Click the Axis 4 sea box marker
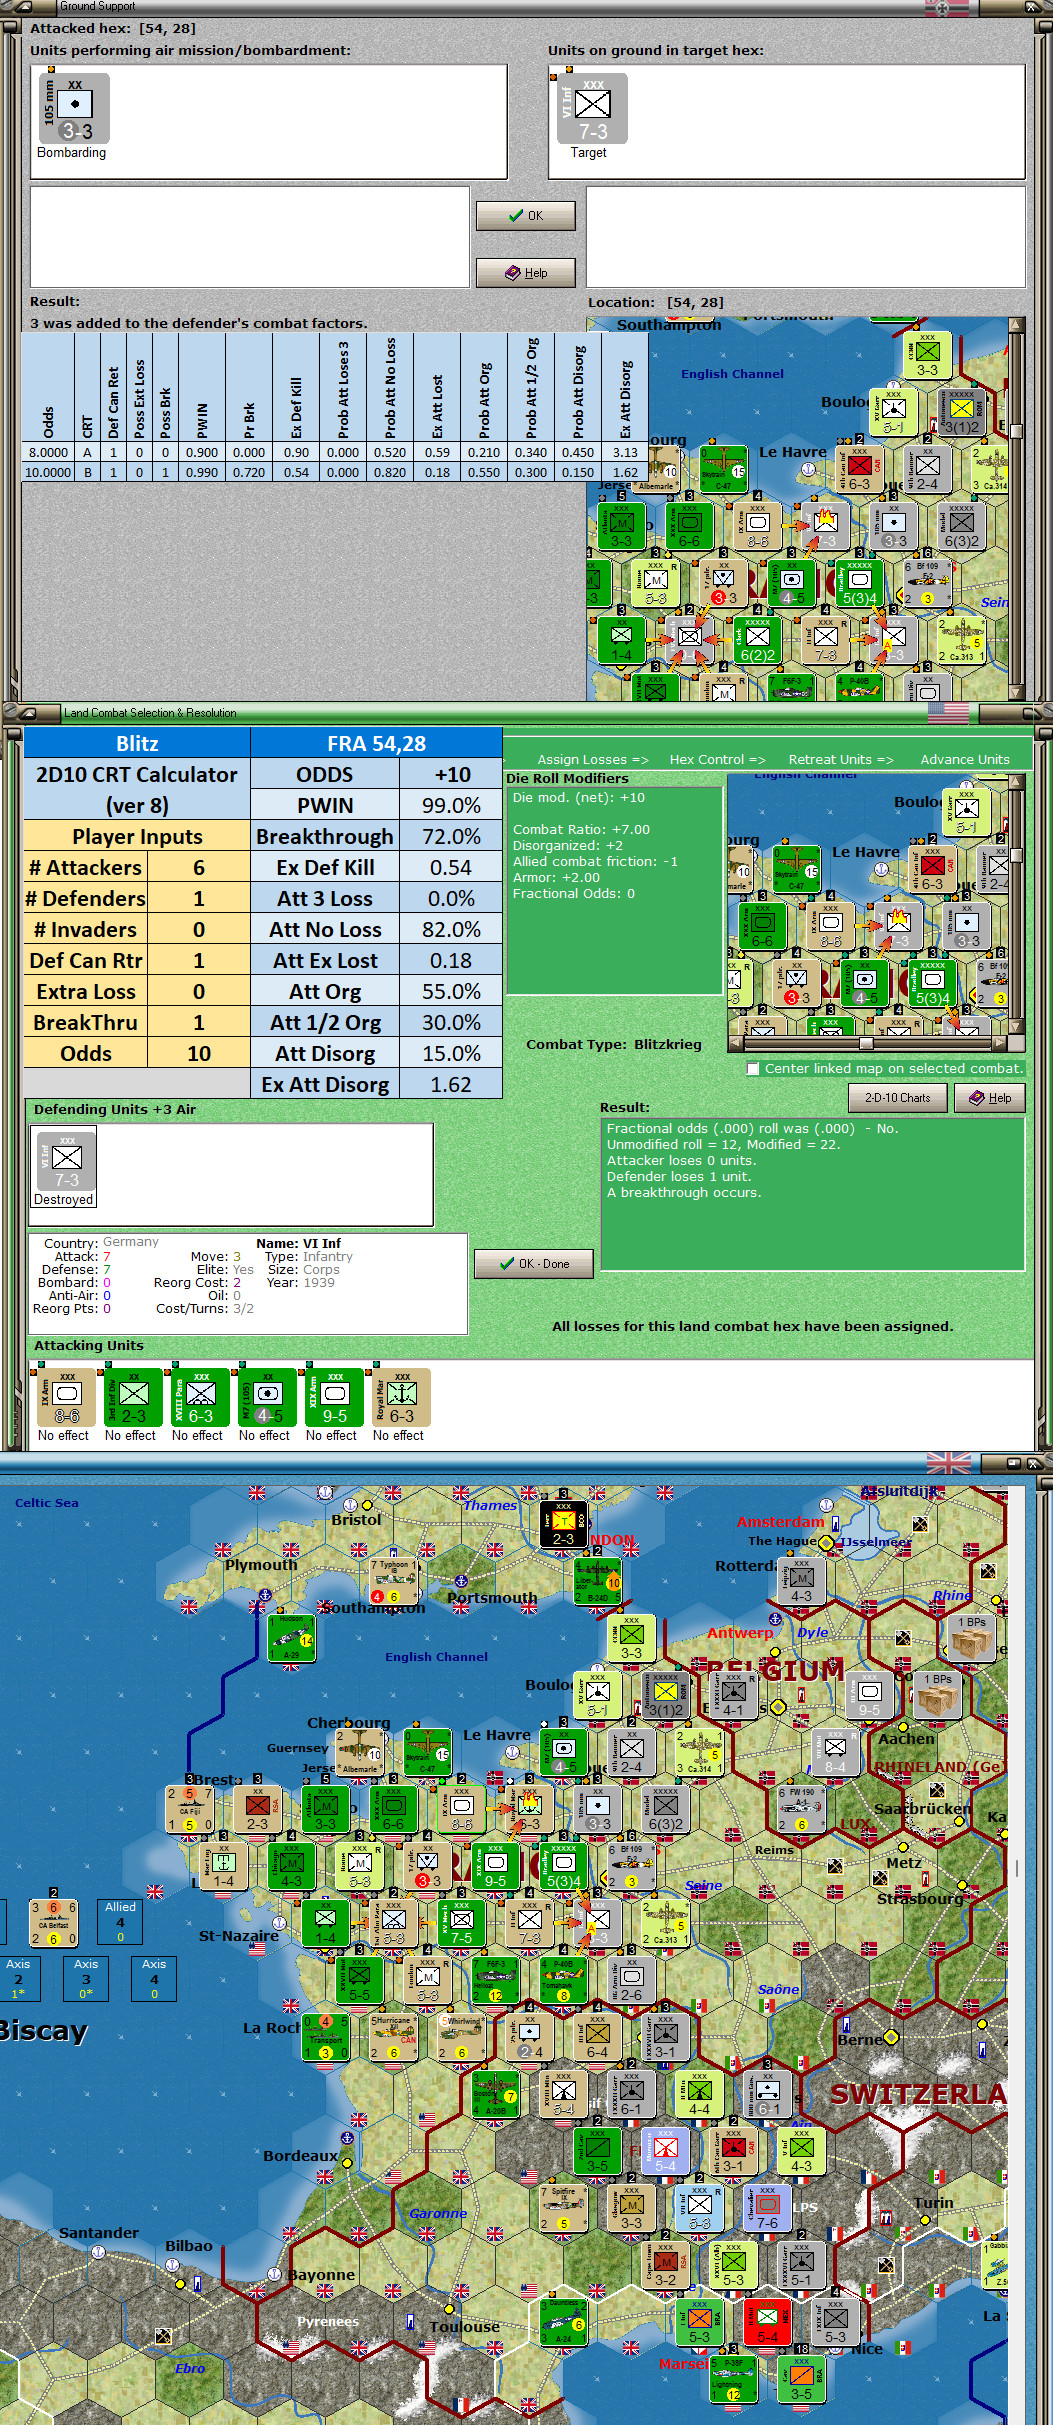Image resolution: width=1053 pixels, height=2425 pixels. [x=154, y=1978]
